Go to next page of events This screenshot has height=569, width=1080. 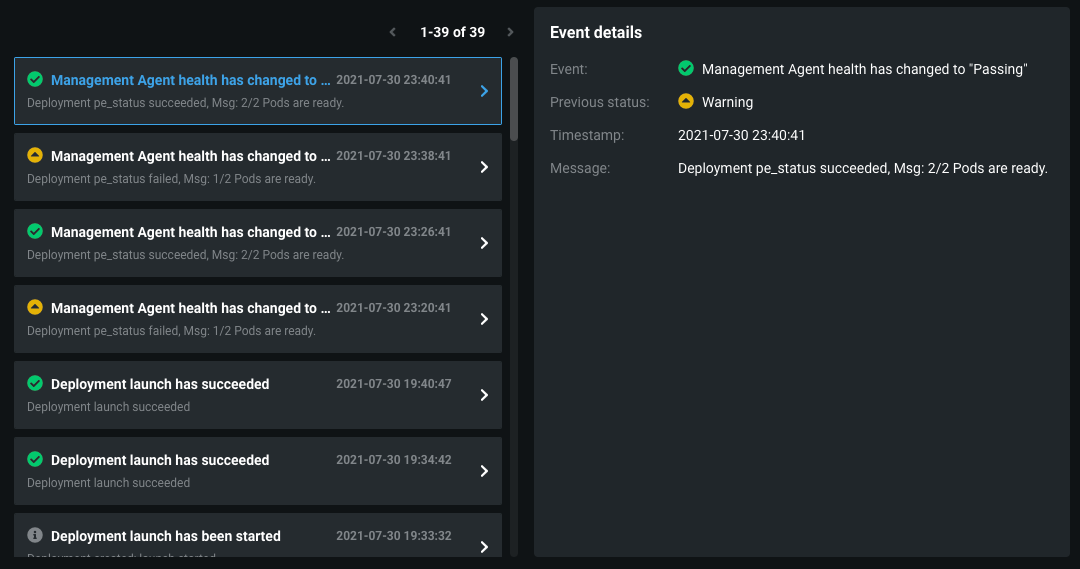coord(510,32)
